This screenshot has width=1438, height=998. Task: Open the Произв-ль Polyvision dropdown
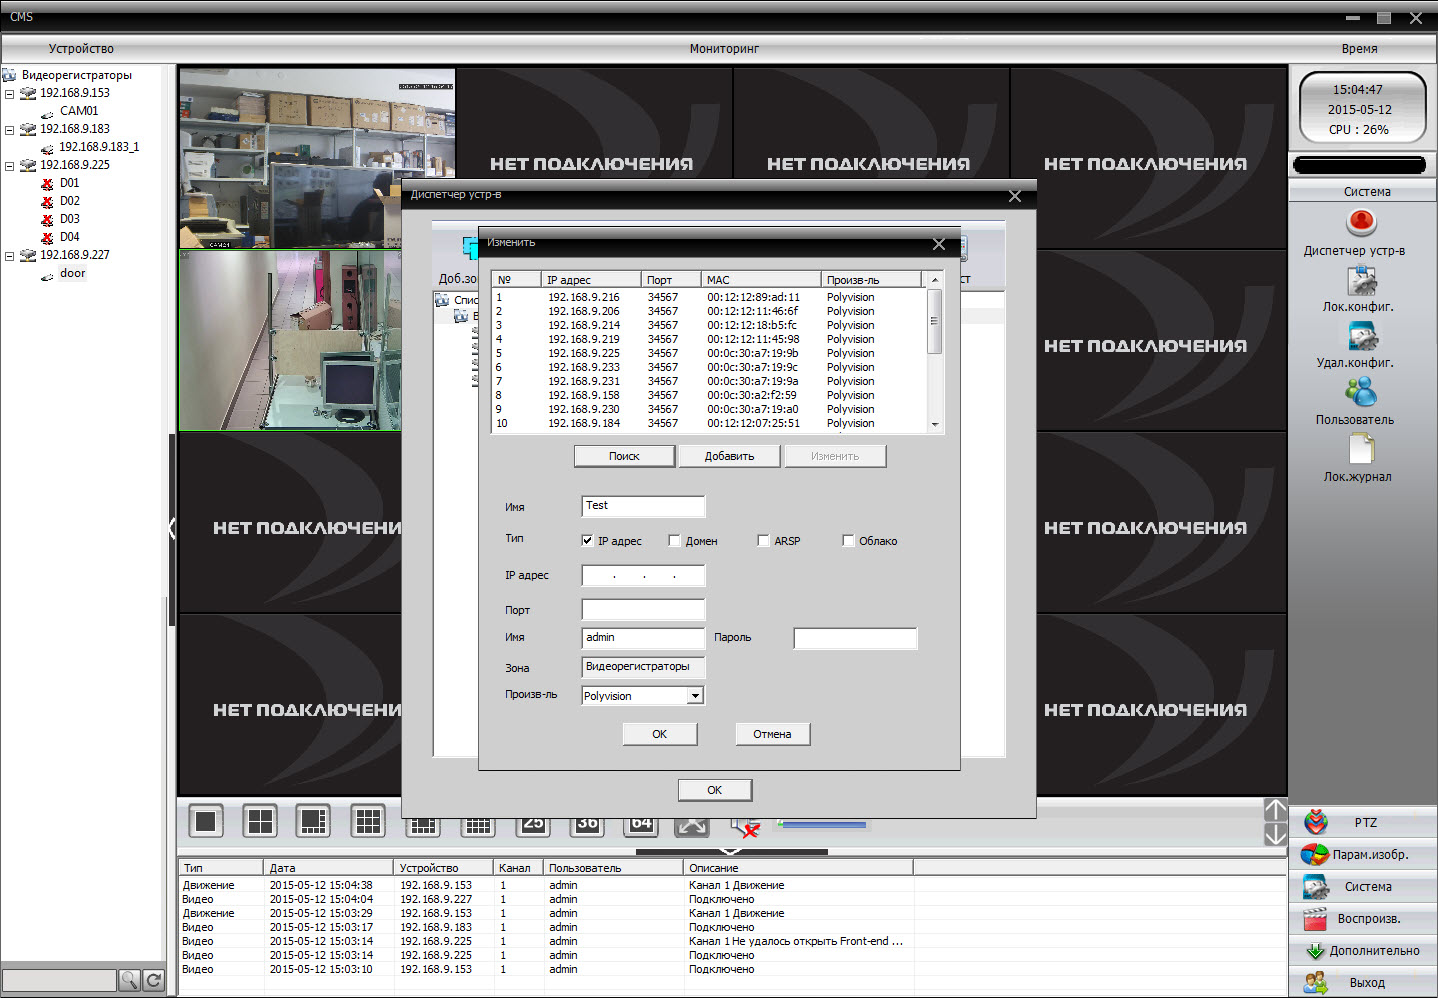[696, 696]
